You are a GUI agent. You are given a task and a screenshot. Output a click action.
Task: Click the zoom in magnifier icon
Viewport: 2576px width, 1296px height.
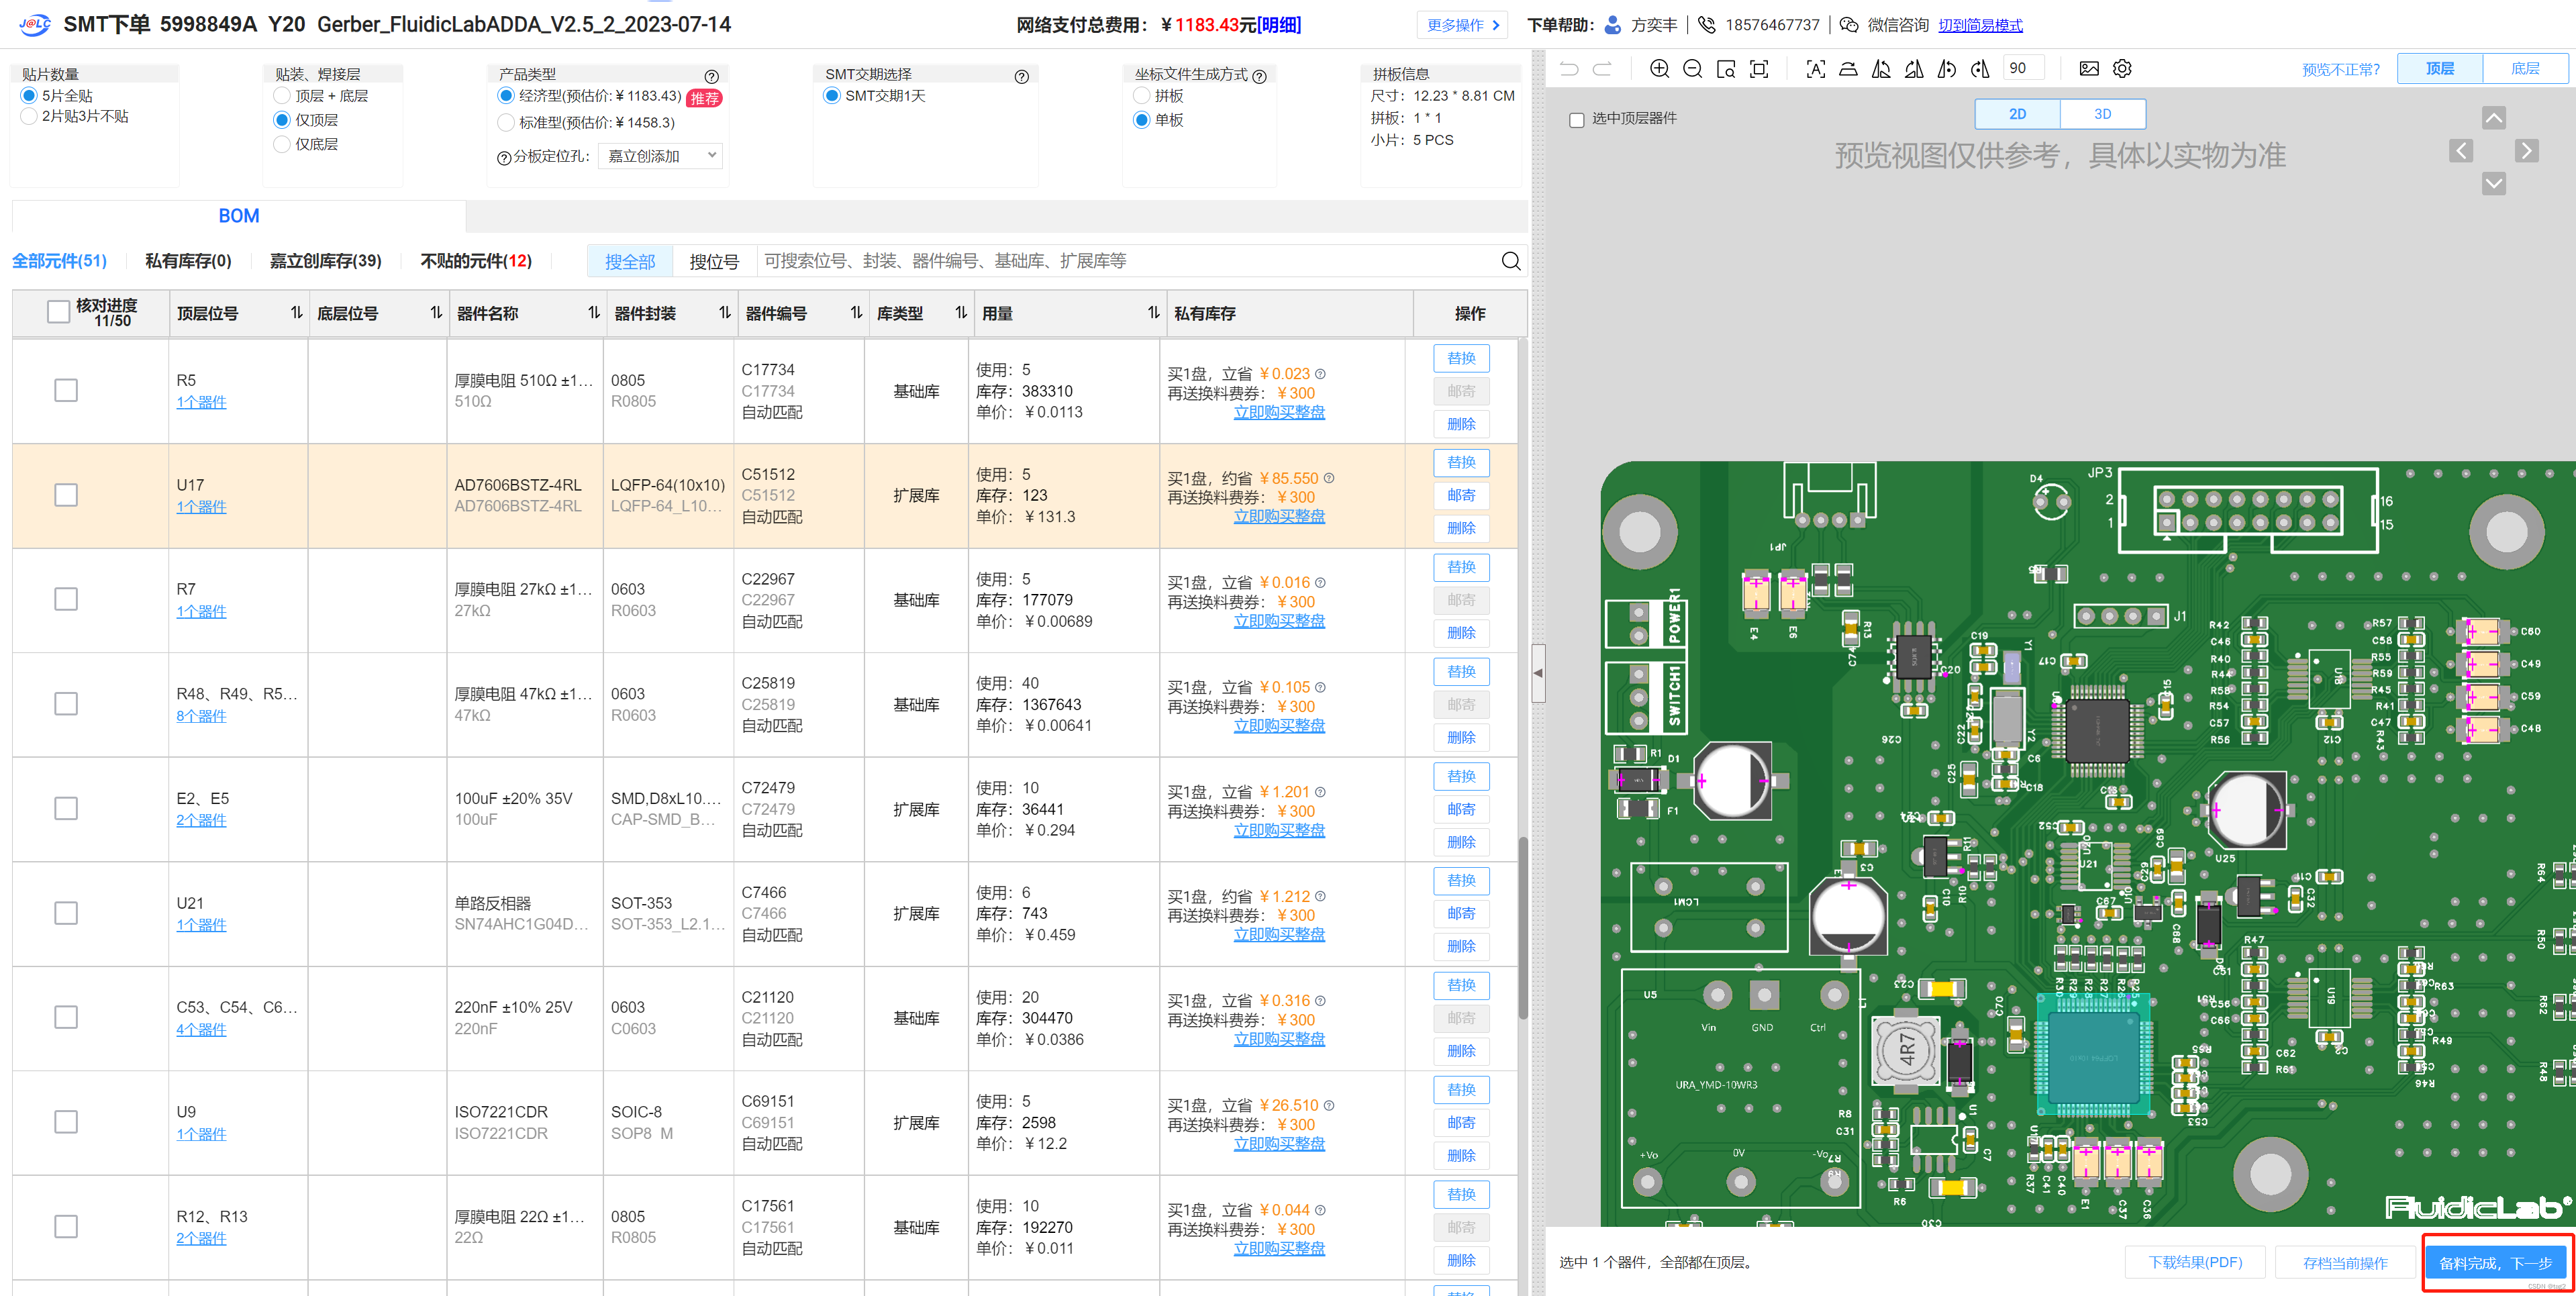click(x=1659, y=69)
